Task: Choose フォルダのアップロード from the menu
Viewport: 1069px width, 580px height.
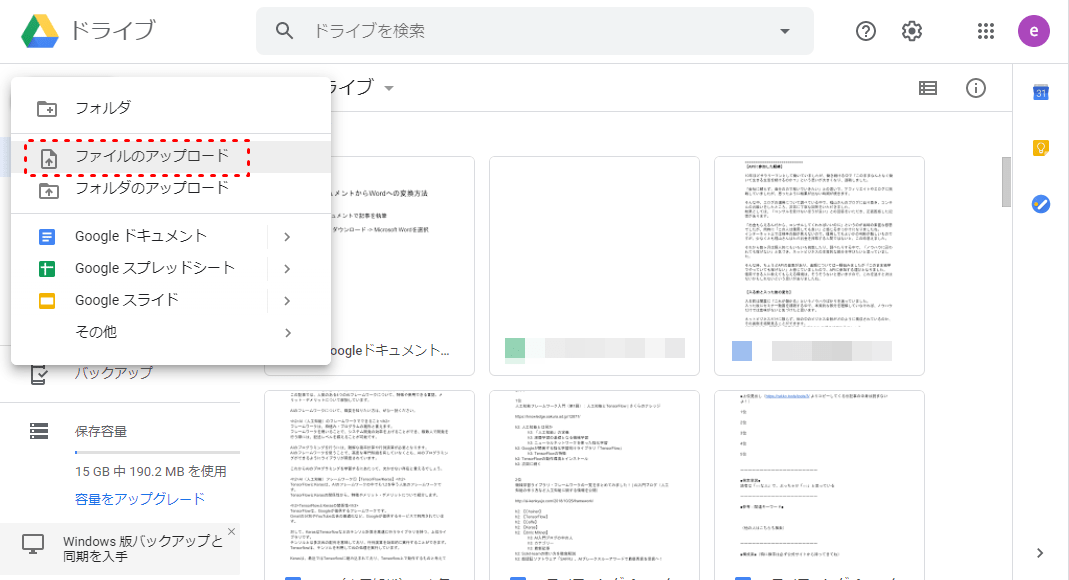Action: tap(152, 188)
